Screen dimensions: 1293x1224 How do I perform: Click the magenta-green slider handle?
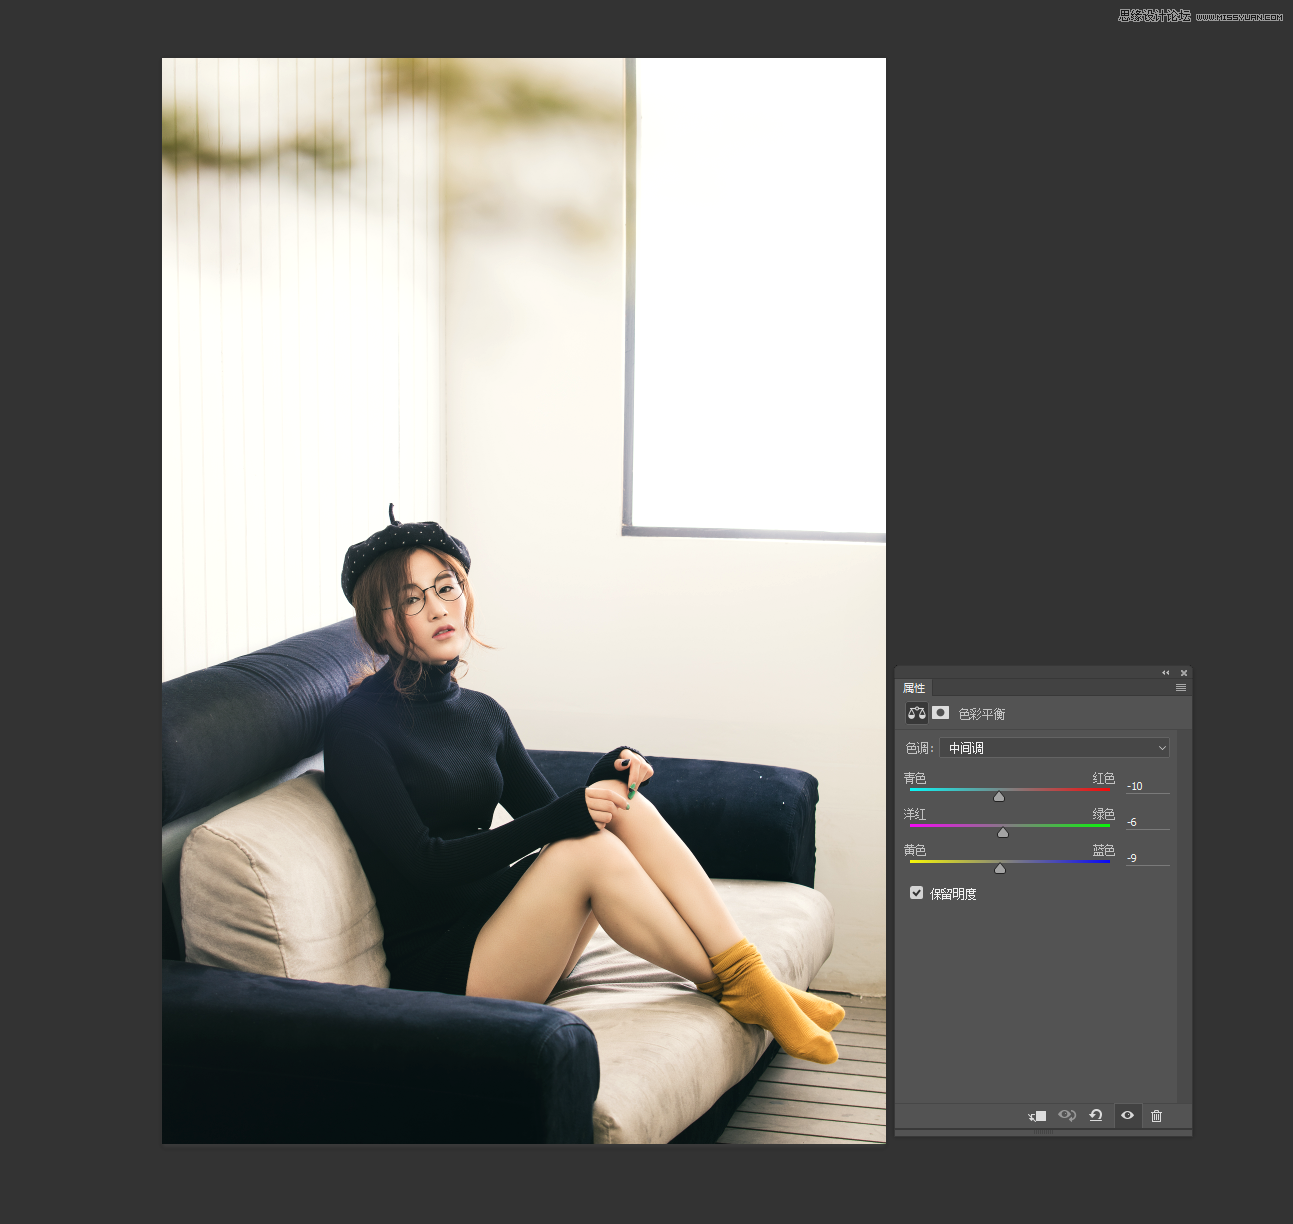coord(1003,833)
